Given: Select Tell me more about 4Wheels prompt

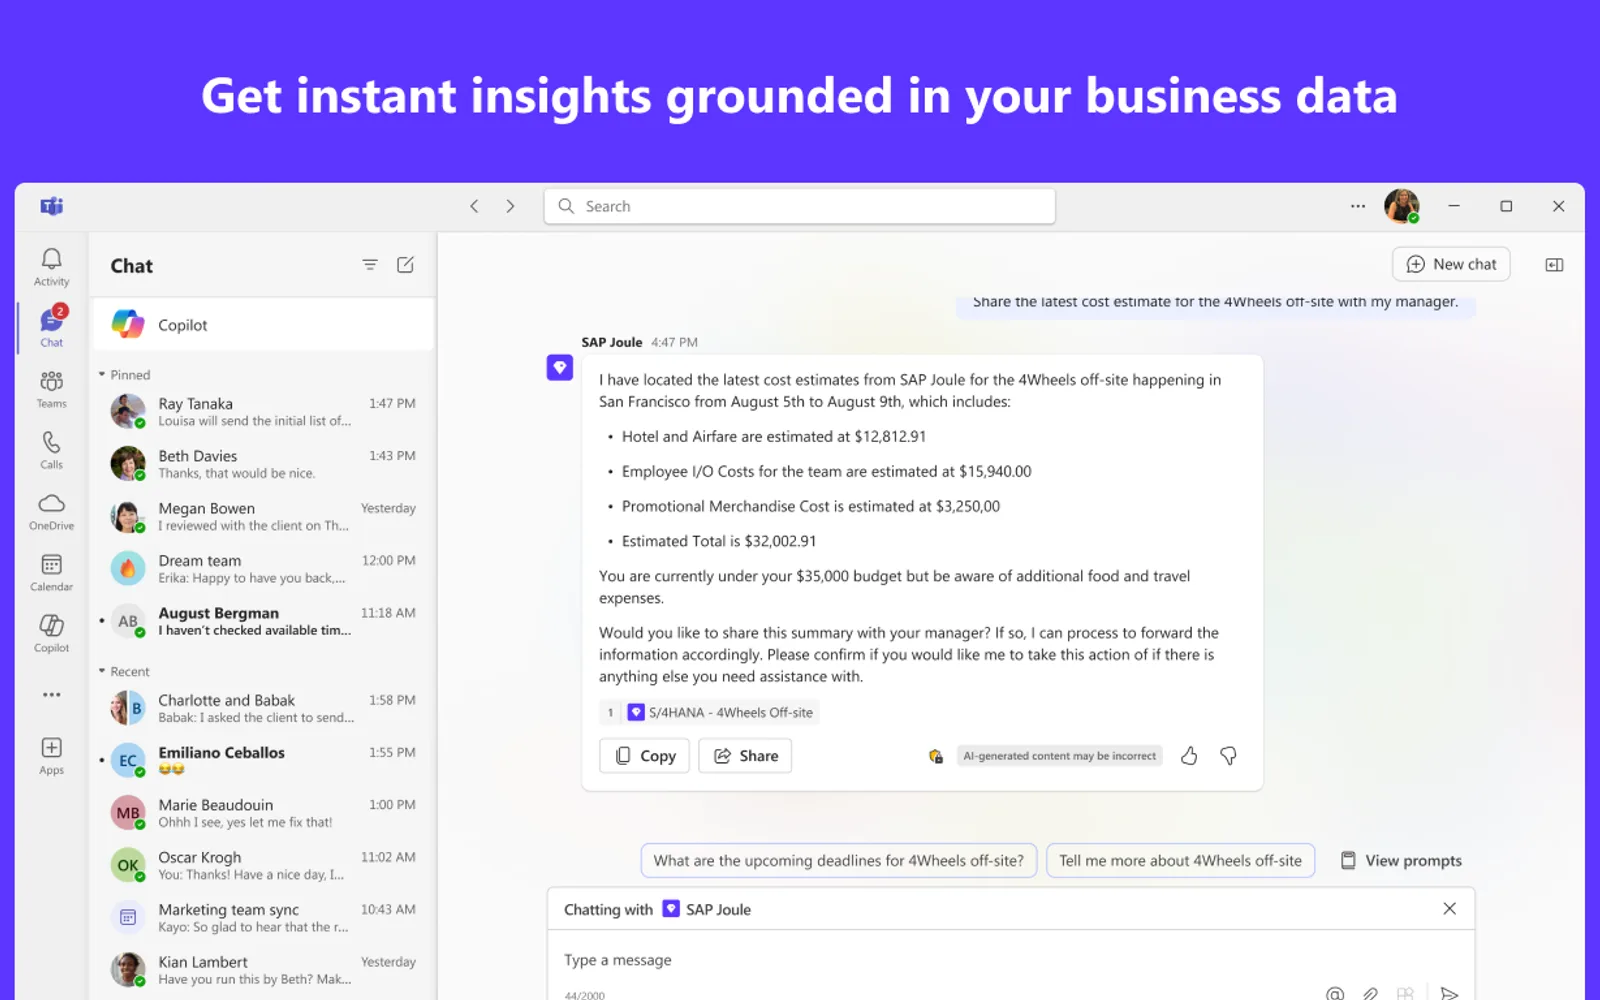Looking at the screenshot, I should click(x=1180, y=861).
